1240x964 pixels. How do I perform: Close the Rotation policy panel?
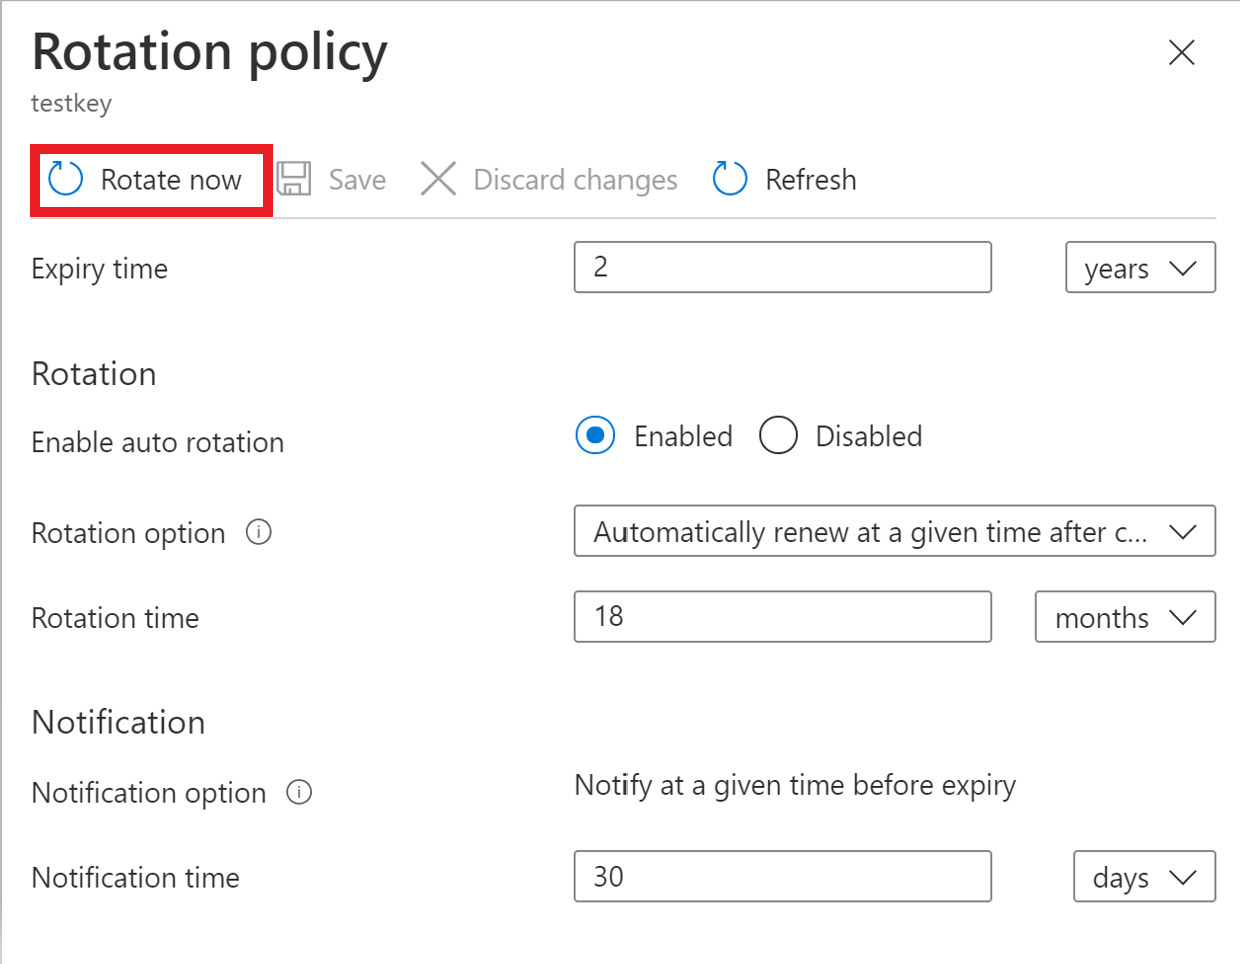[1181, 53]
